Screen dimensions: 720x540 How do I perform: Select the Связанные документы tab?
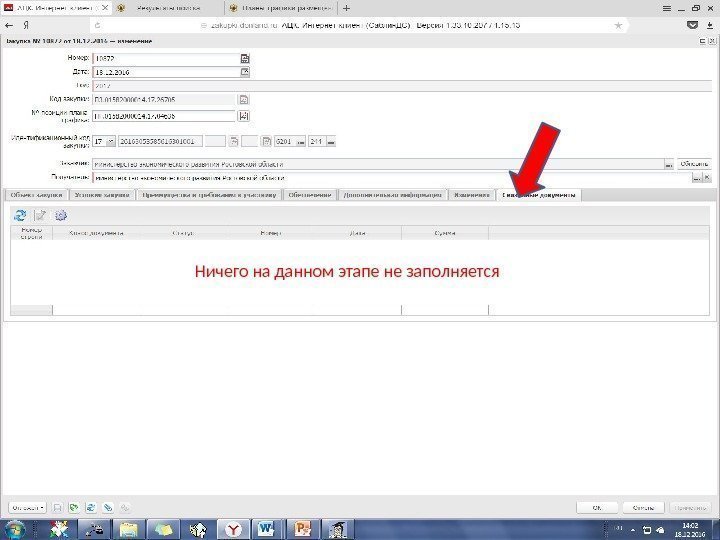tap(539, 195)
